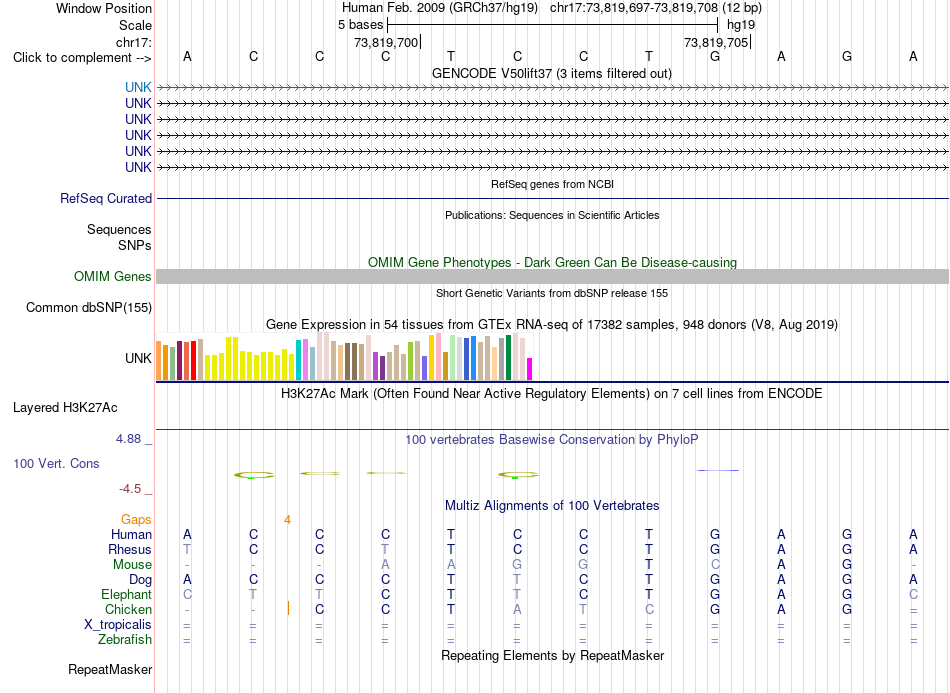
Task: Click 'RefSeq genes from NCBI' track title
Action: pos(552,184)
